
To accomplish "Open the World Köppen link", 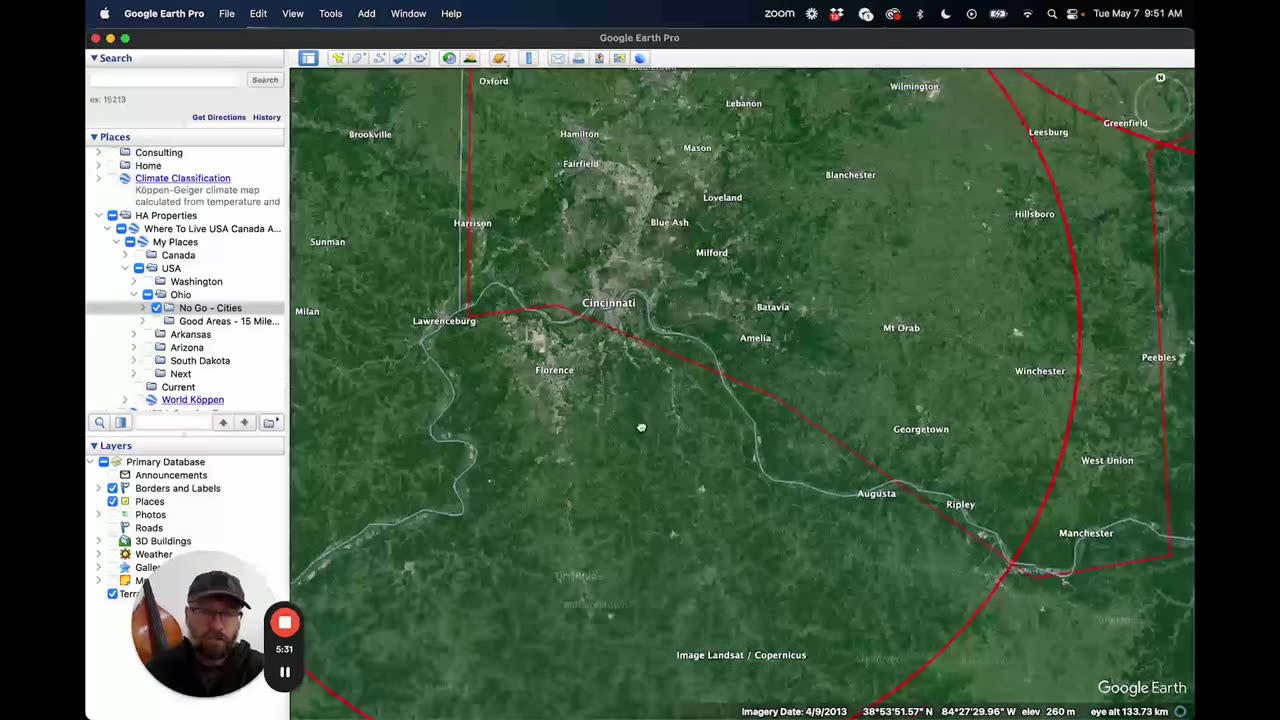I will 193,400.
